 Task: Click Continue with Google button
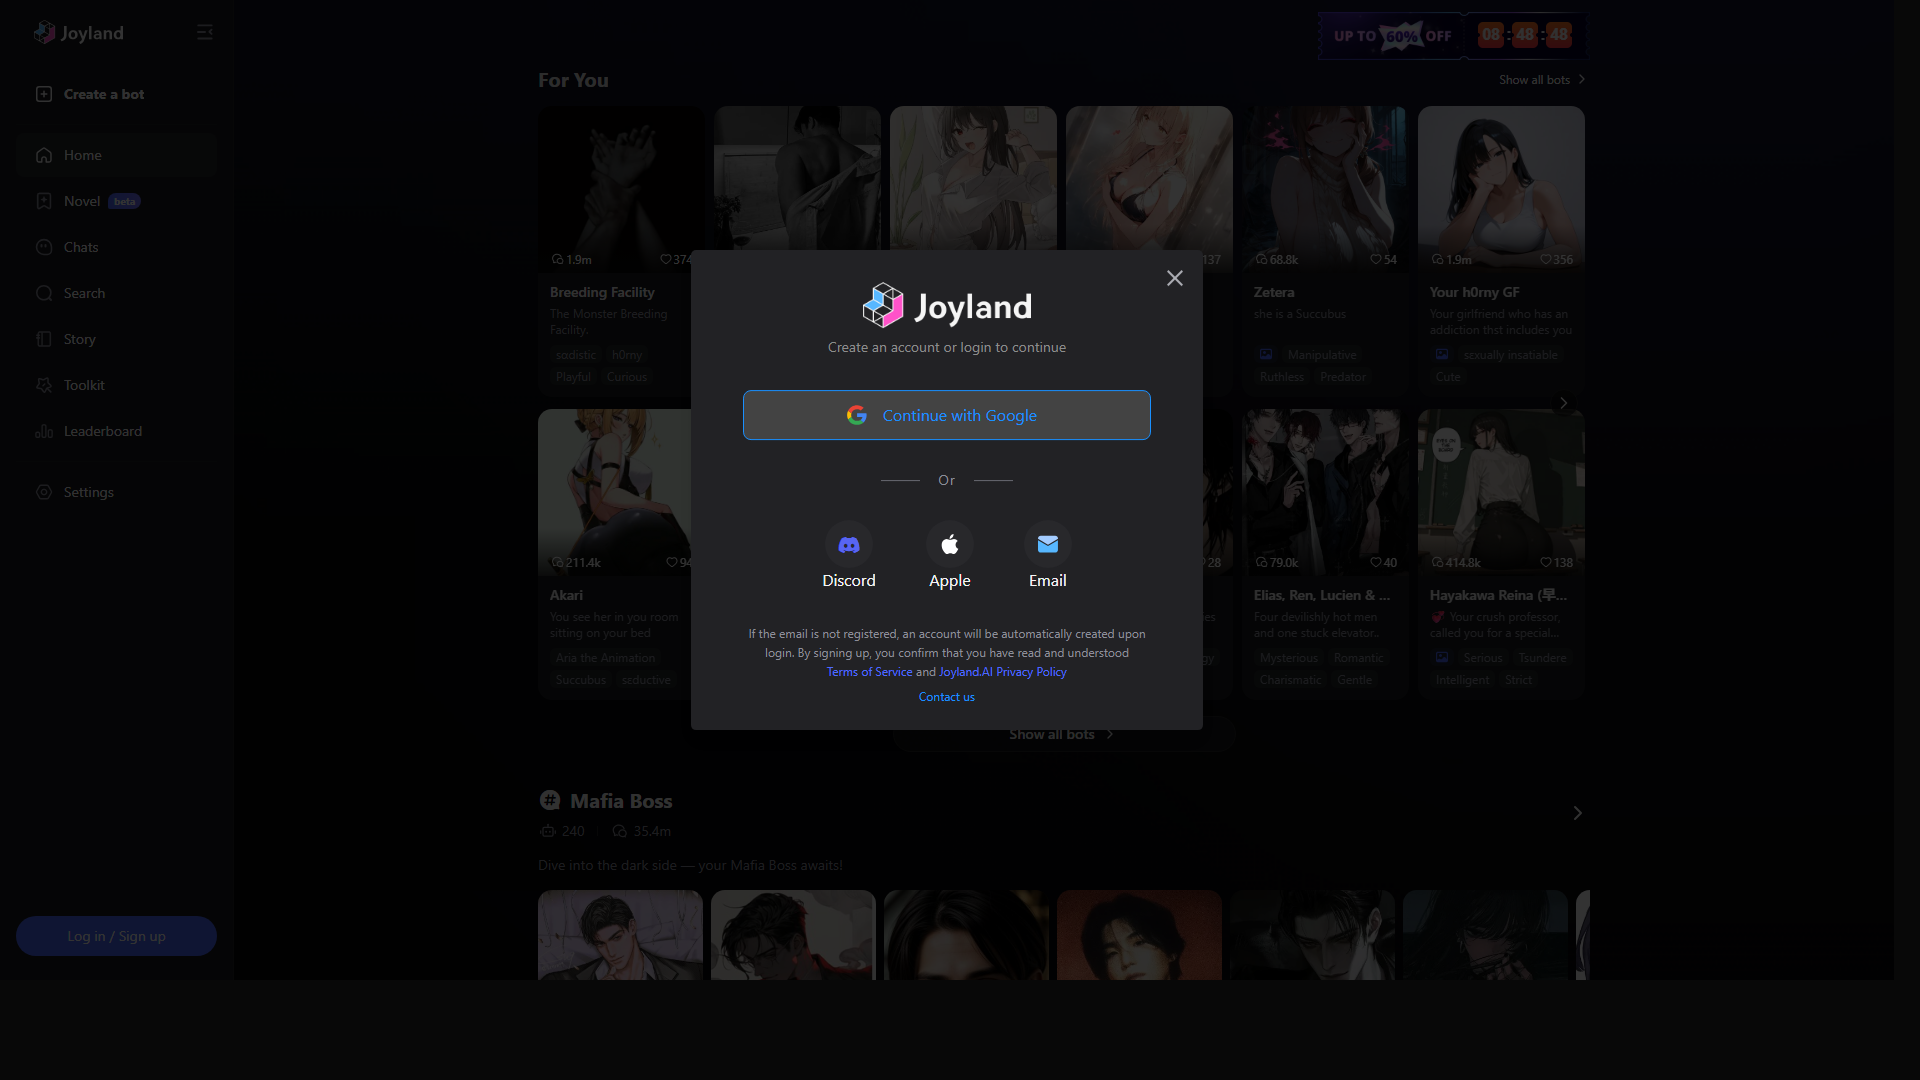946,415
